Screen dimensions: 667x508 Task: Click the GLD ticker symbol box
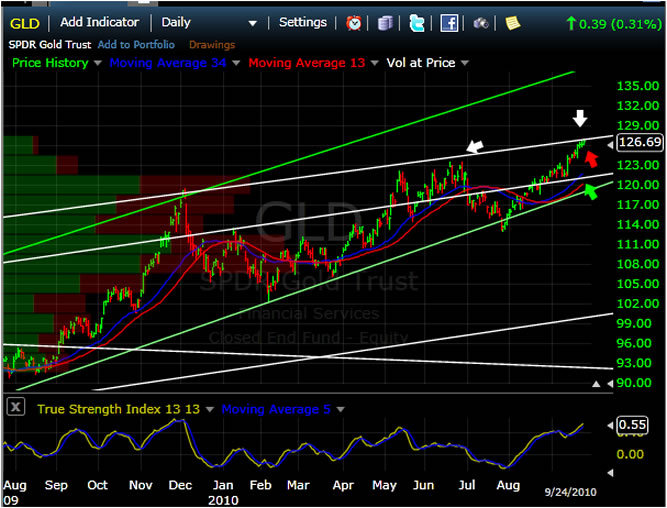[x=27, y=22]
